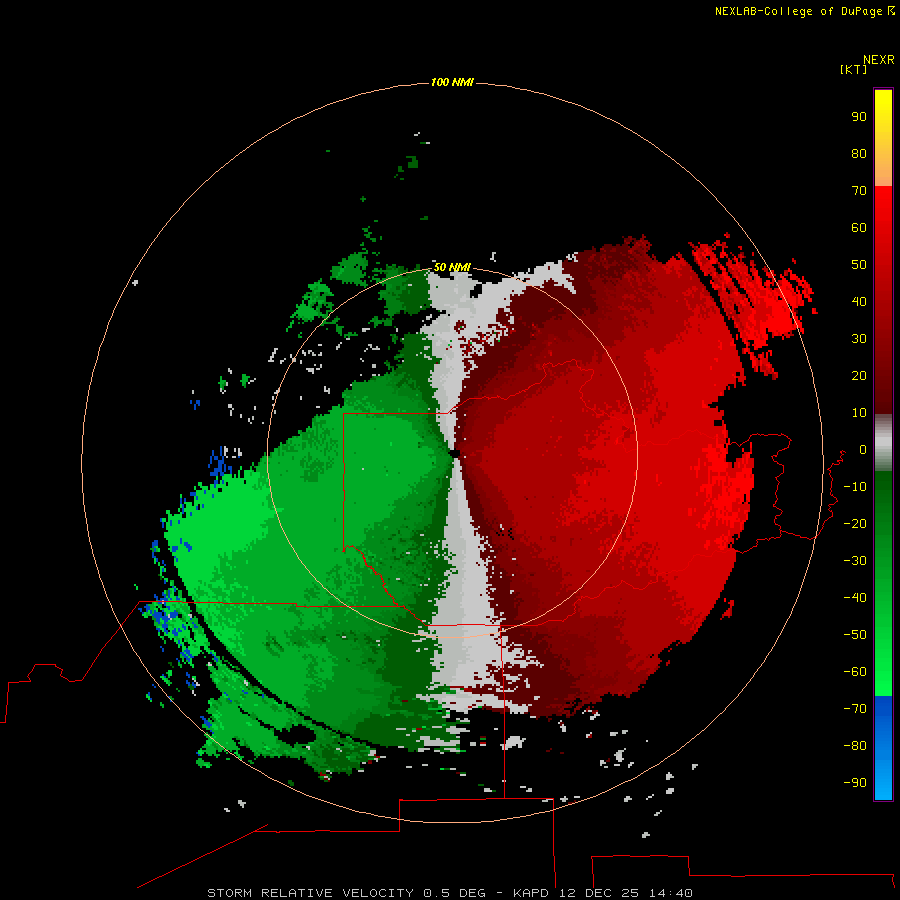Click the black radar site marker at the map center
The width and height of the screenshot is (900, 900).
[455, 454]
